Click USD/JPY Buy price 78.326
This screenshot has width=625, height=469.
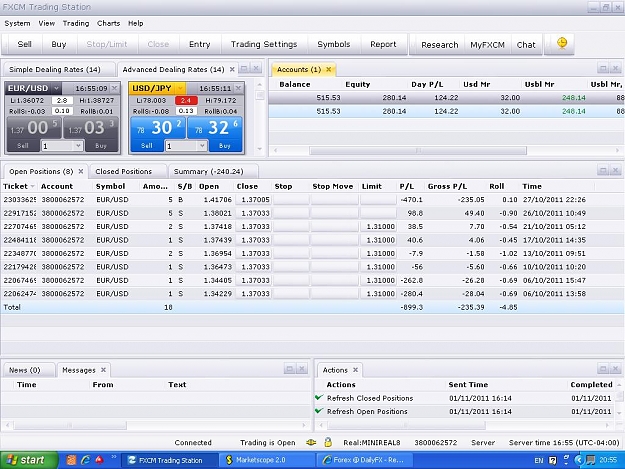[x=215, y=128]
